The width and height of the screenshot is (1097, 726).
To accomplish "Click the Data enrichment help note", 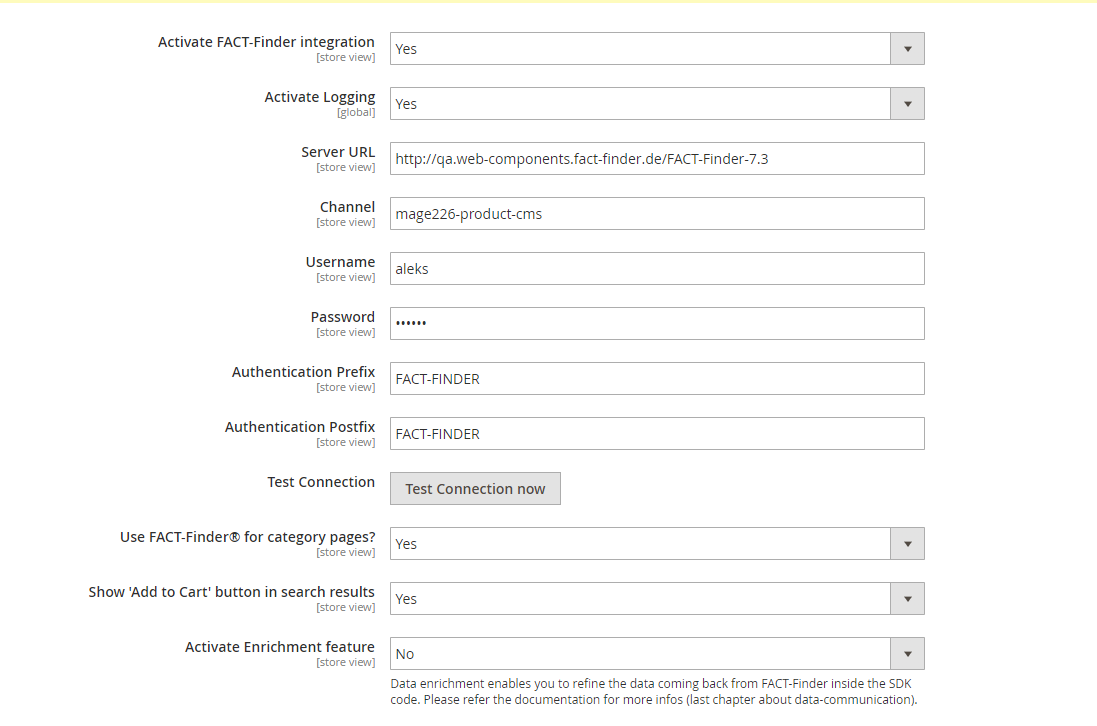I will [x=653, y=691].
